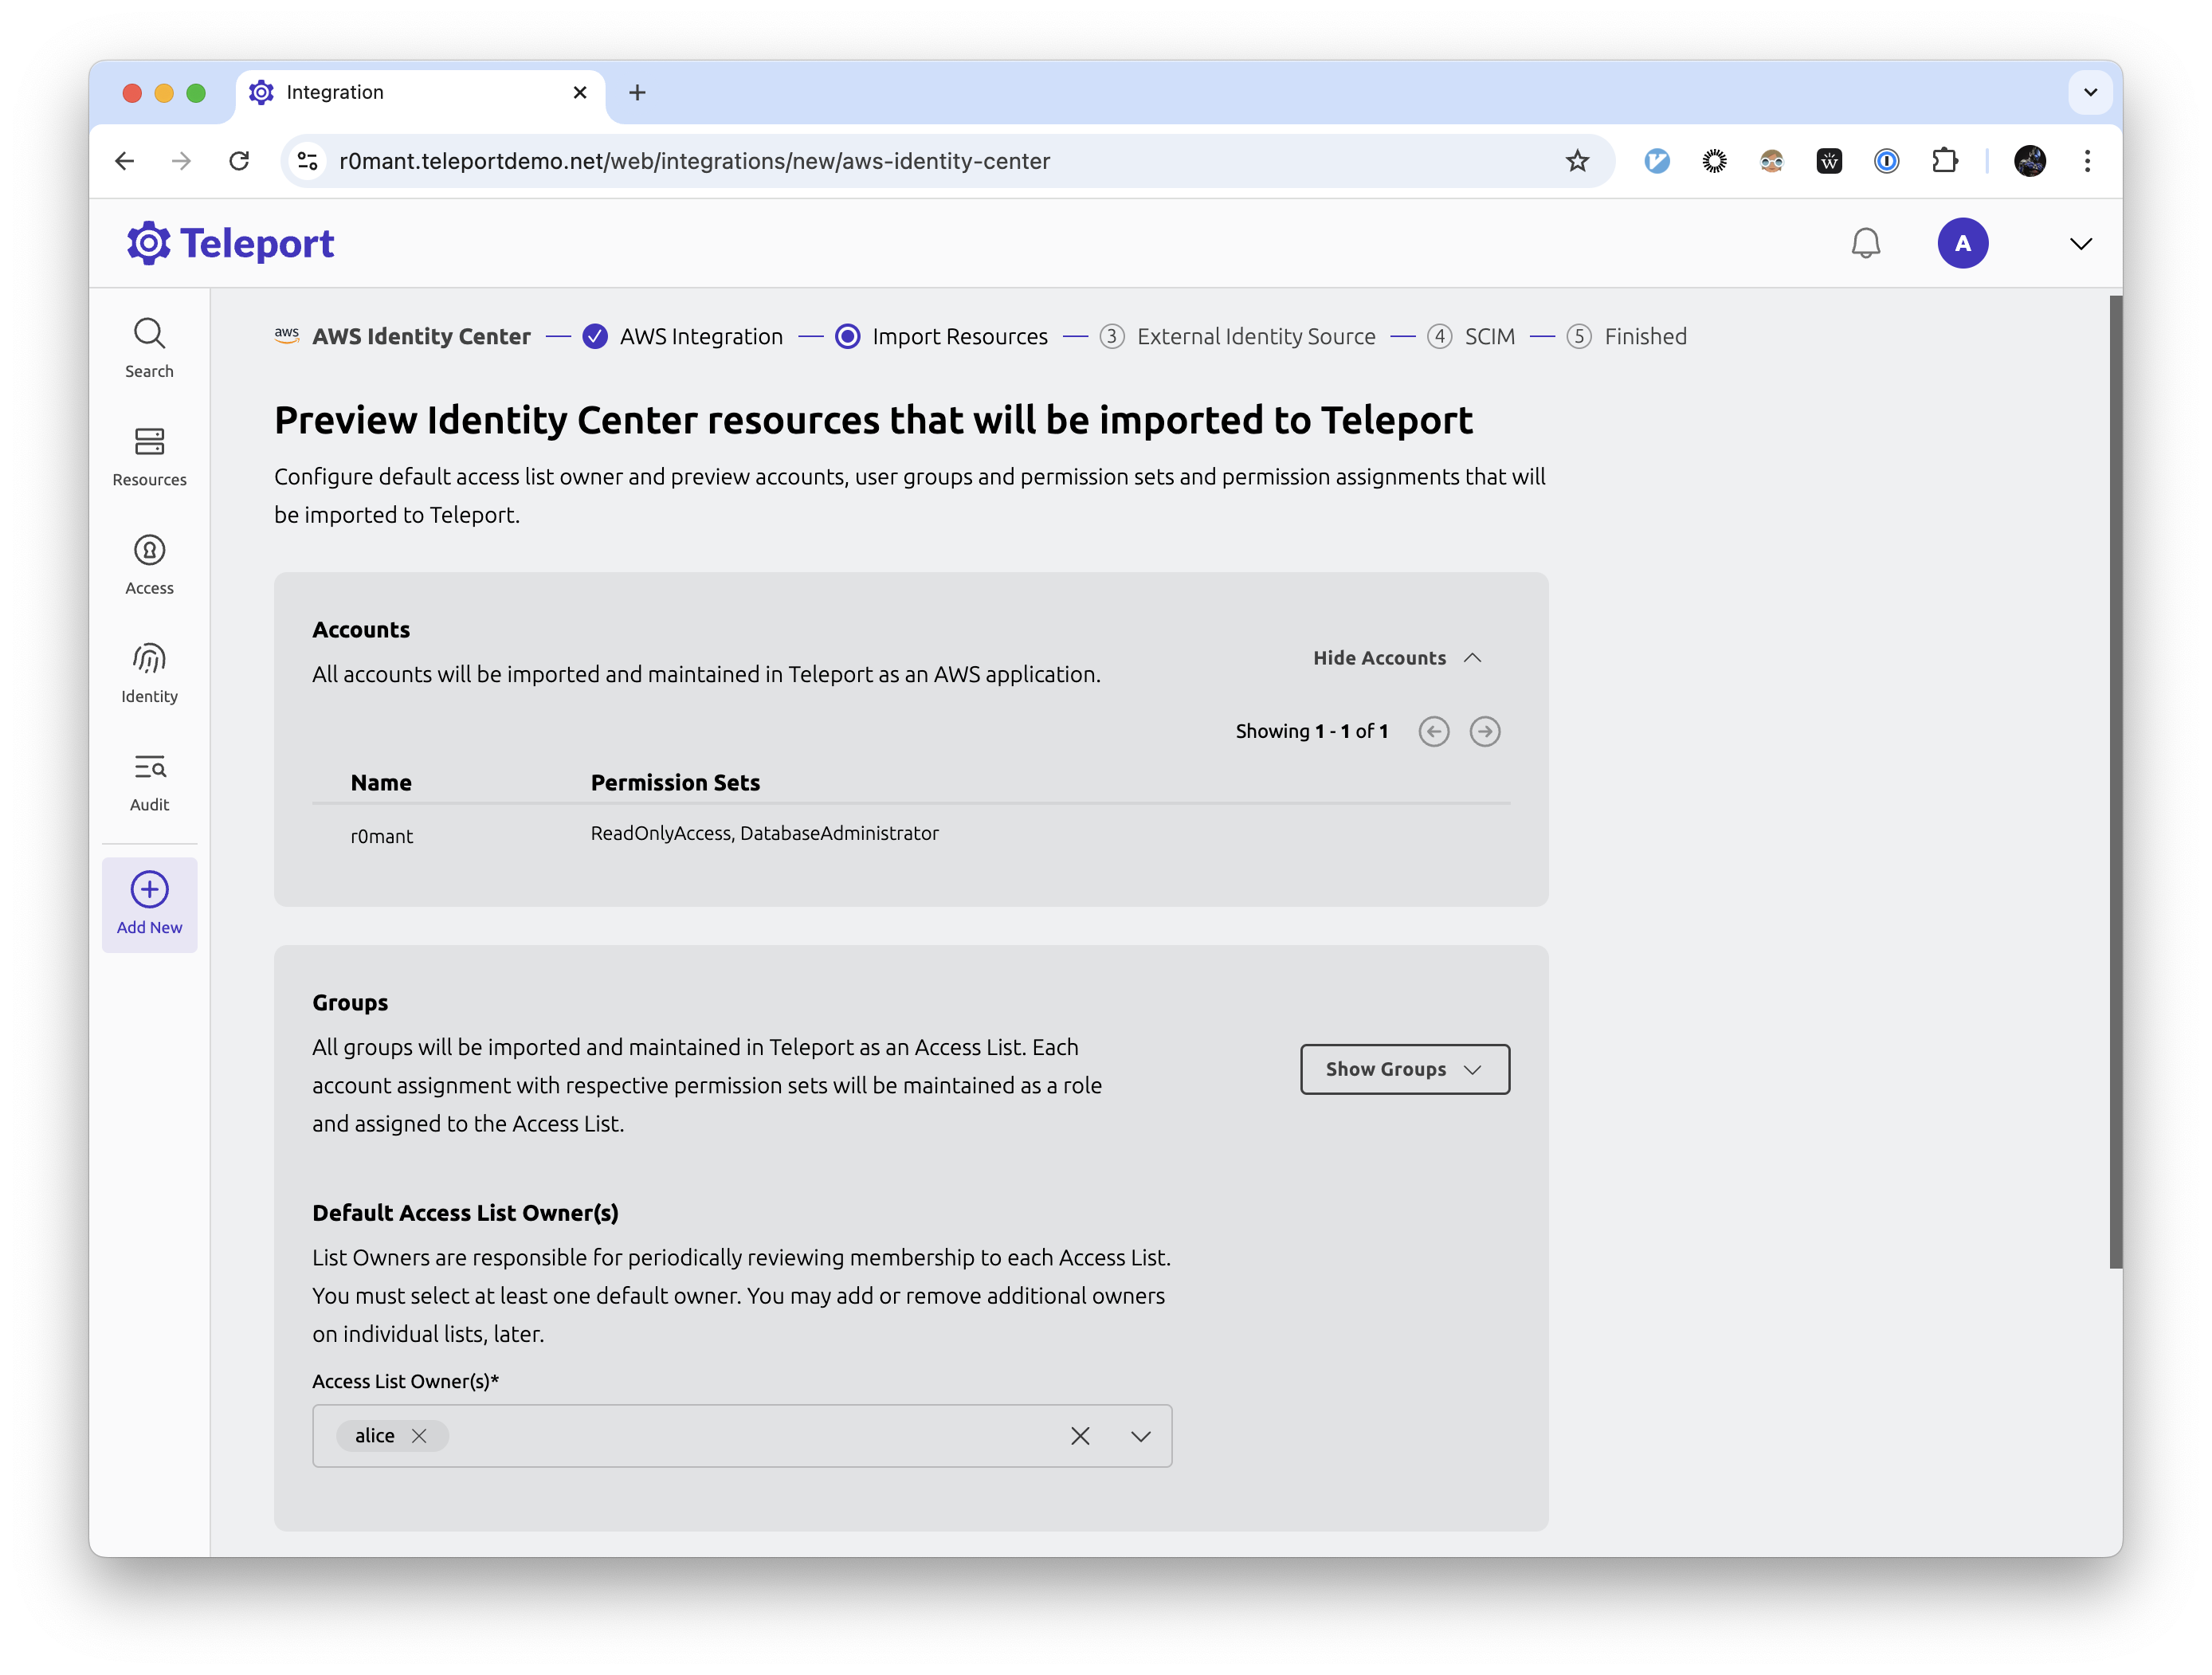Open the account menu chevron at top right

pos(2080,242)
